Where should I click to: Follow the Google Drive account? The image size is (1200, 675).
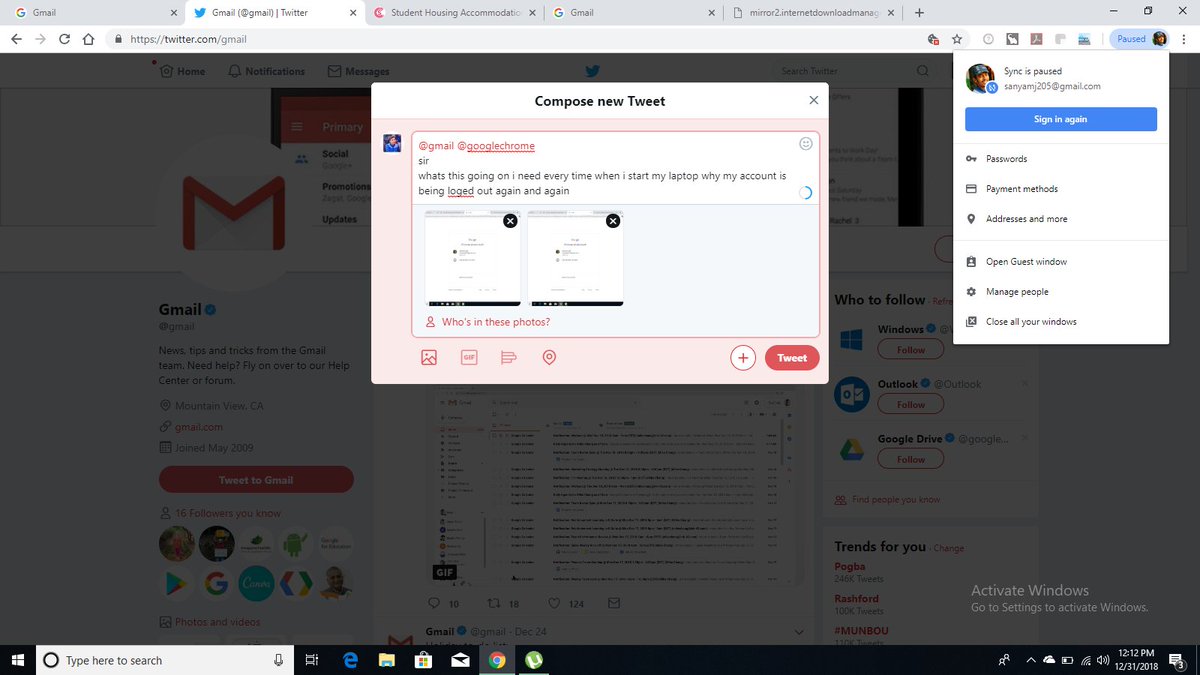[911, 460]
